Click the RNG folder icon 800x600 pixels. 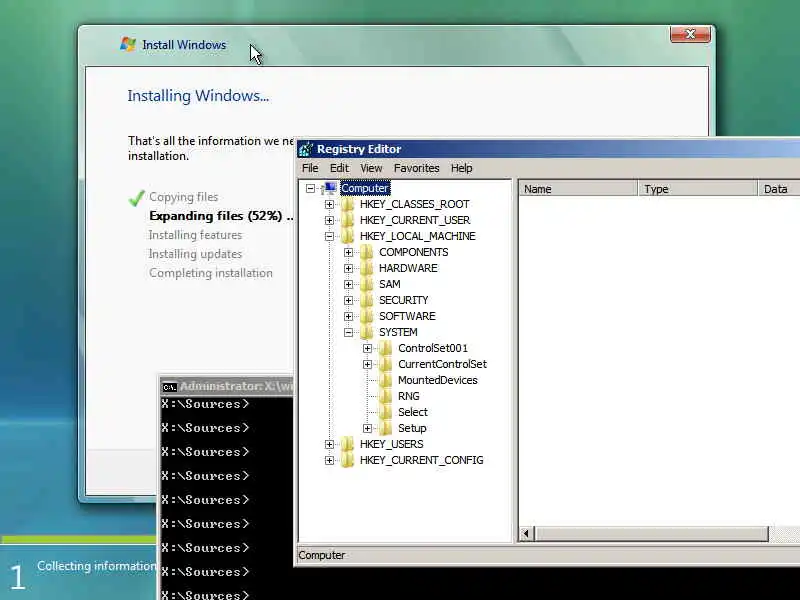(386, 396)
